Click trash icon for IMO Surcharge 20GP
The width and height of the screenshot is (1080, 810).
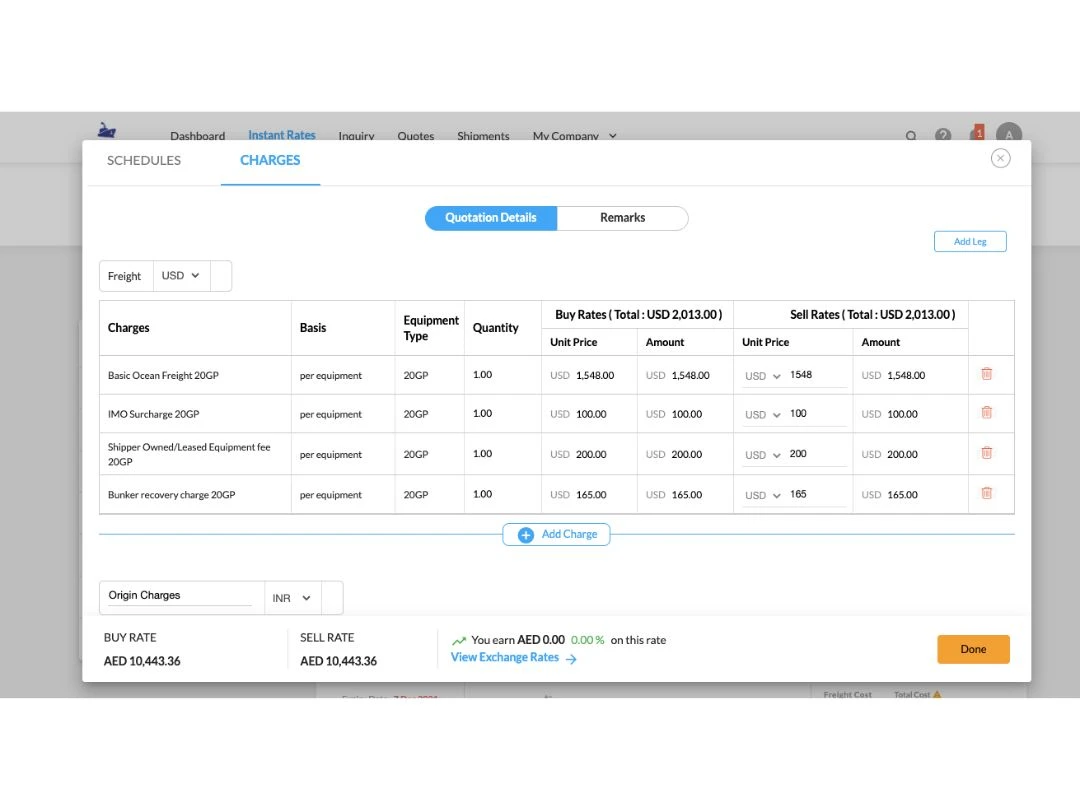pos(986,413)
